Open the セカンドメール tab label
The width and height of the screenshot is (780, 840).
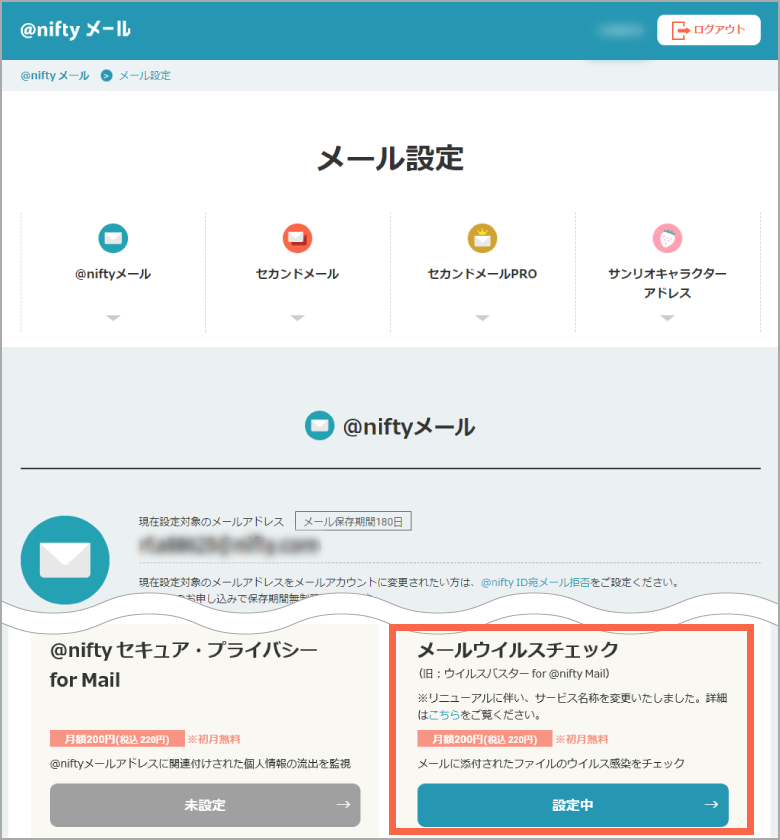(297, 274)
